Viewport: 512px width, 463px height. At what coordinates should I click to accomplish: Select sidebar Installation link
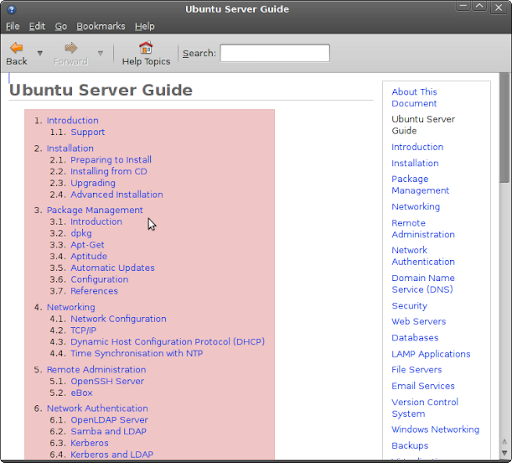click(415, 163)
